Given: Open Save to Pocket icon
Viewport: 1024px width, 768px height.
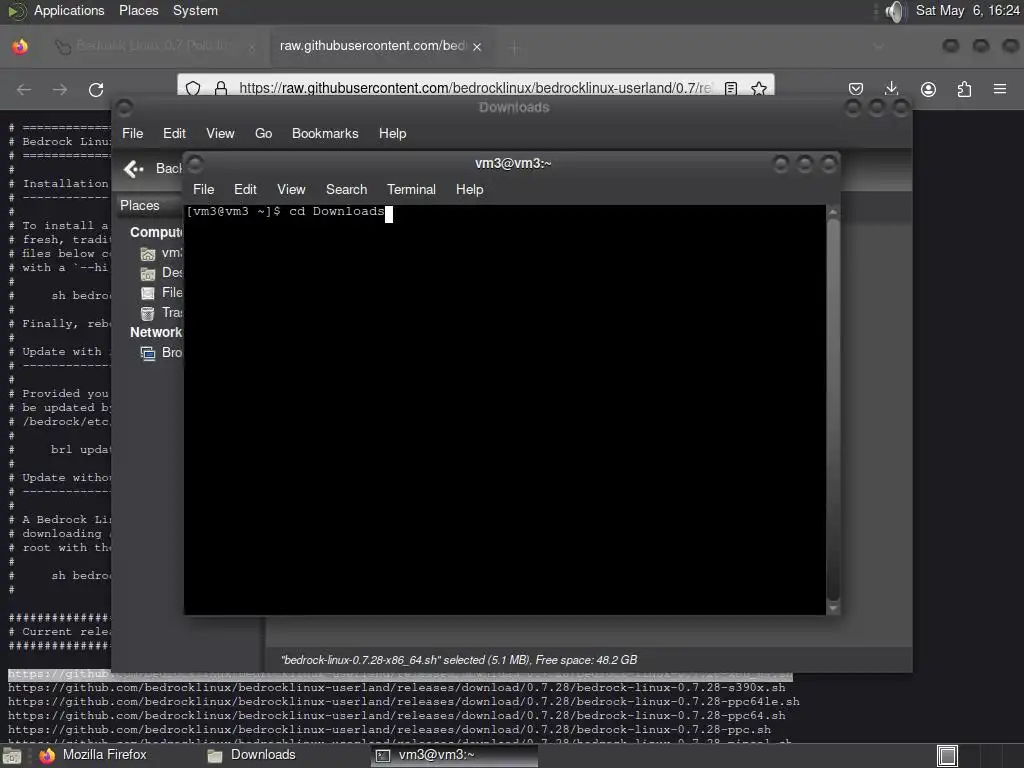Looking at the screenshot, I should [x=856, y=89].
